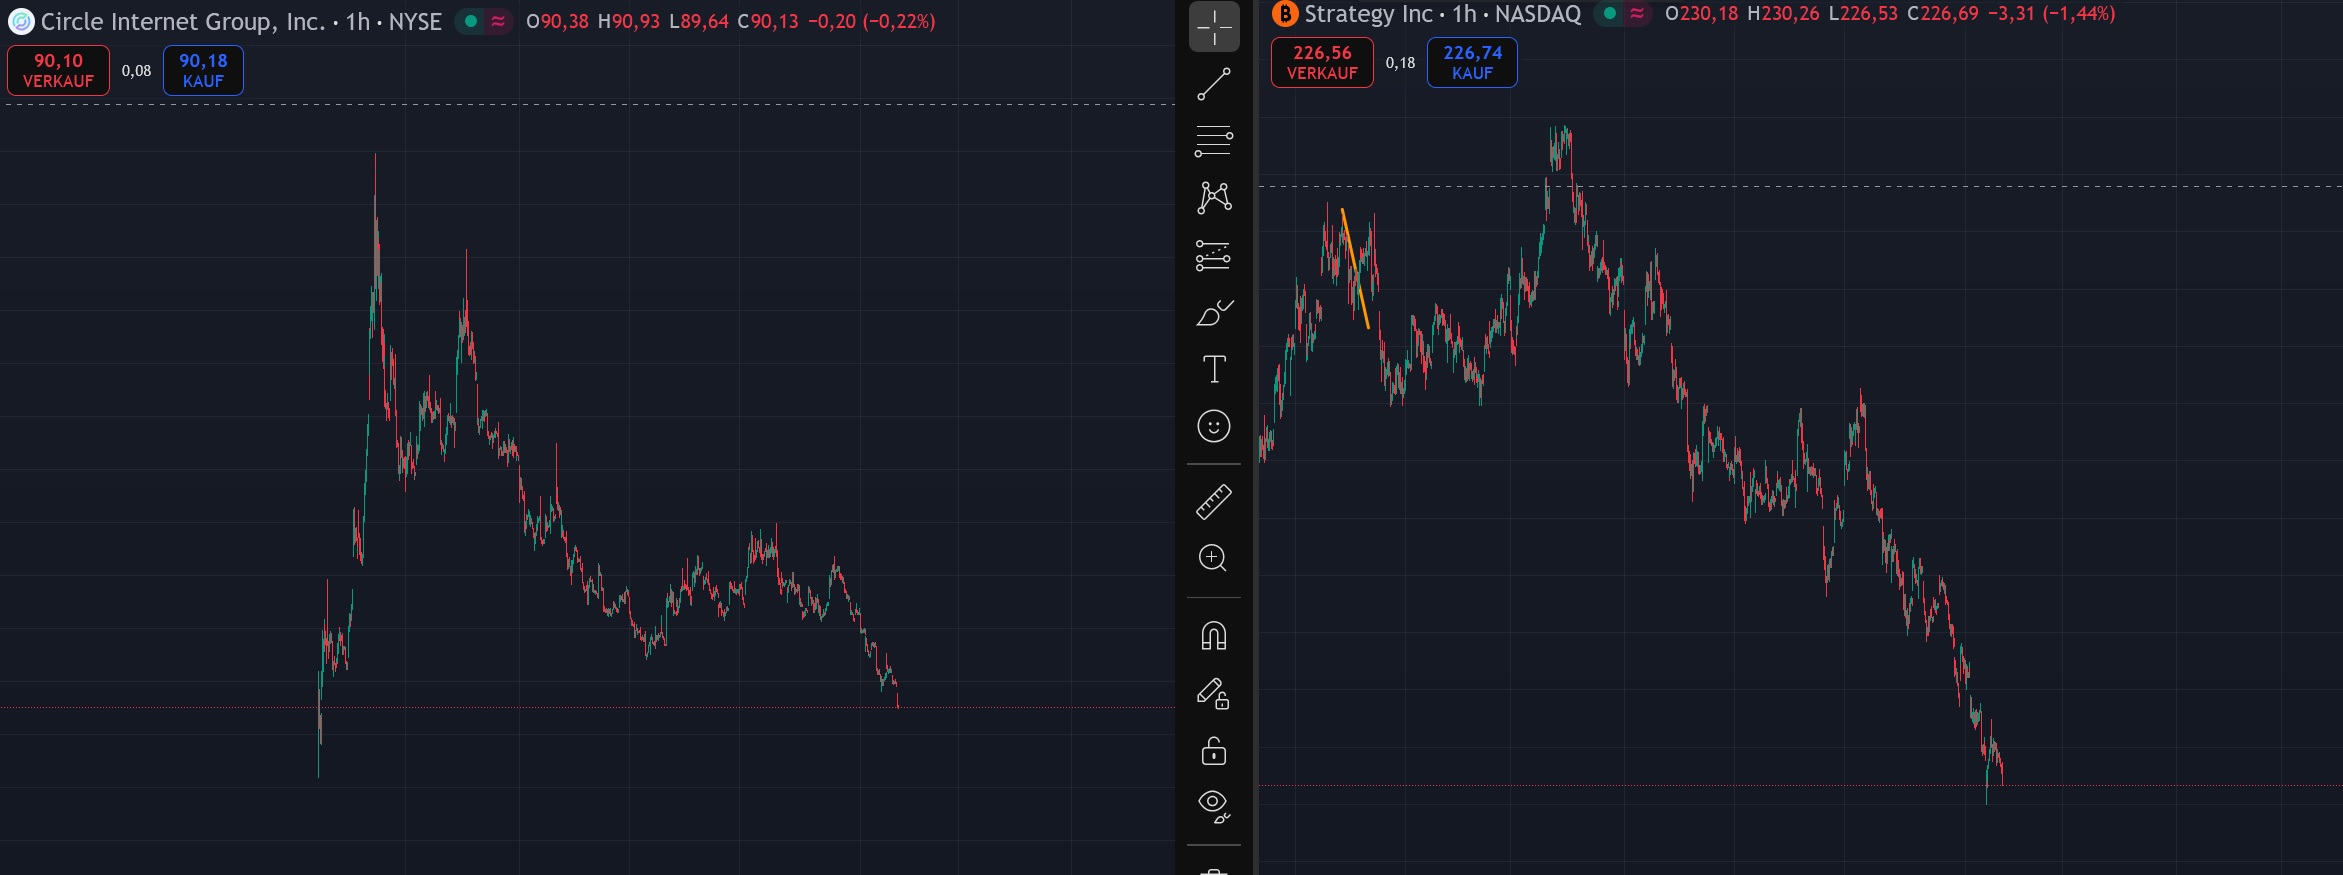This screenshot has height=875, width=2343.
Task: Click Circle change −0,20 (−0,22%)
Action: (x=872, y=21)
